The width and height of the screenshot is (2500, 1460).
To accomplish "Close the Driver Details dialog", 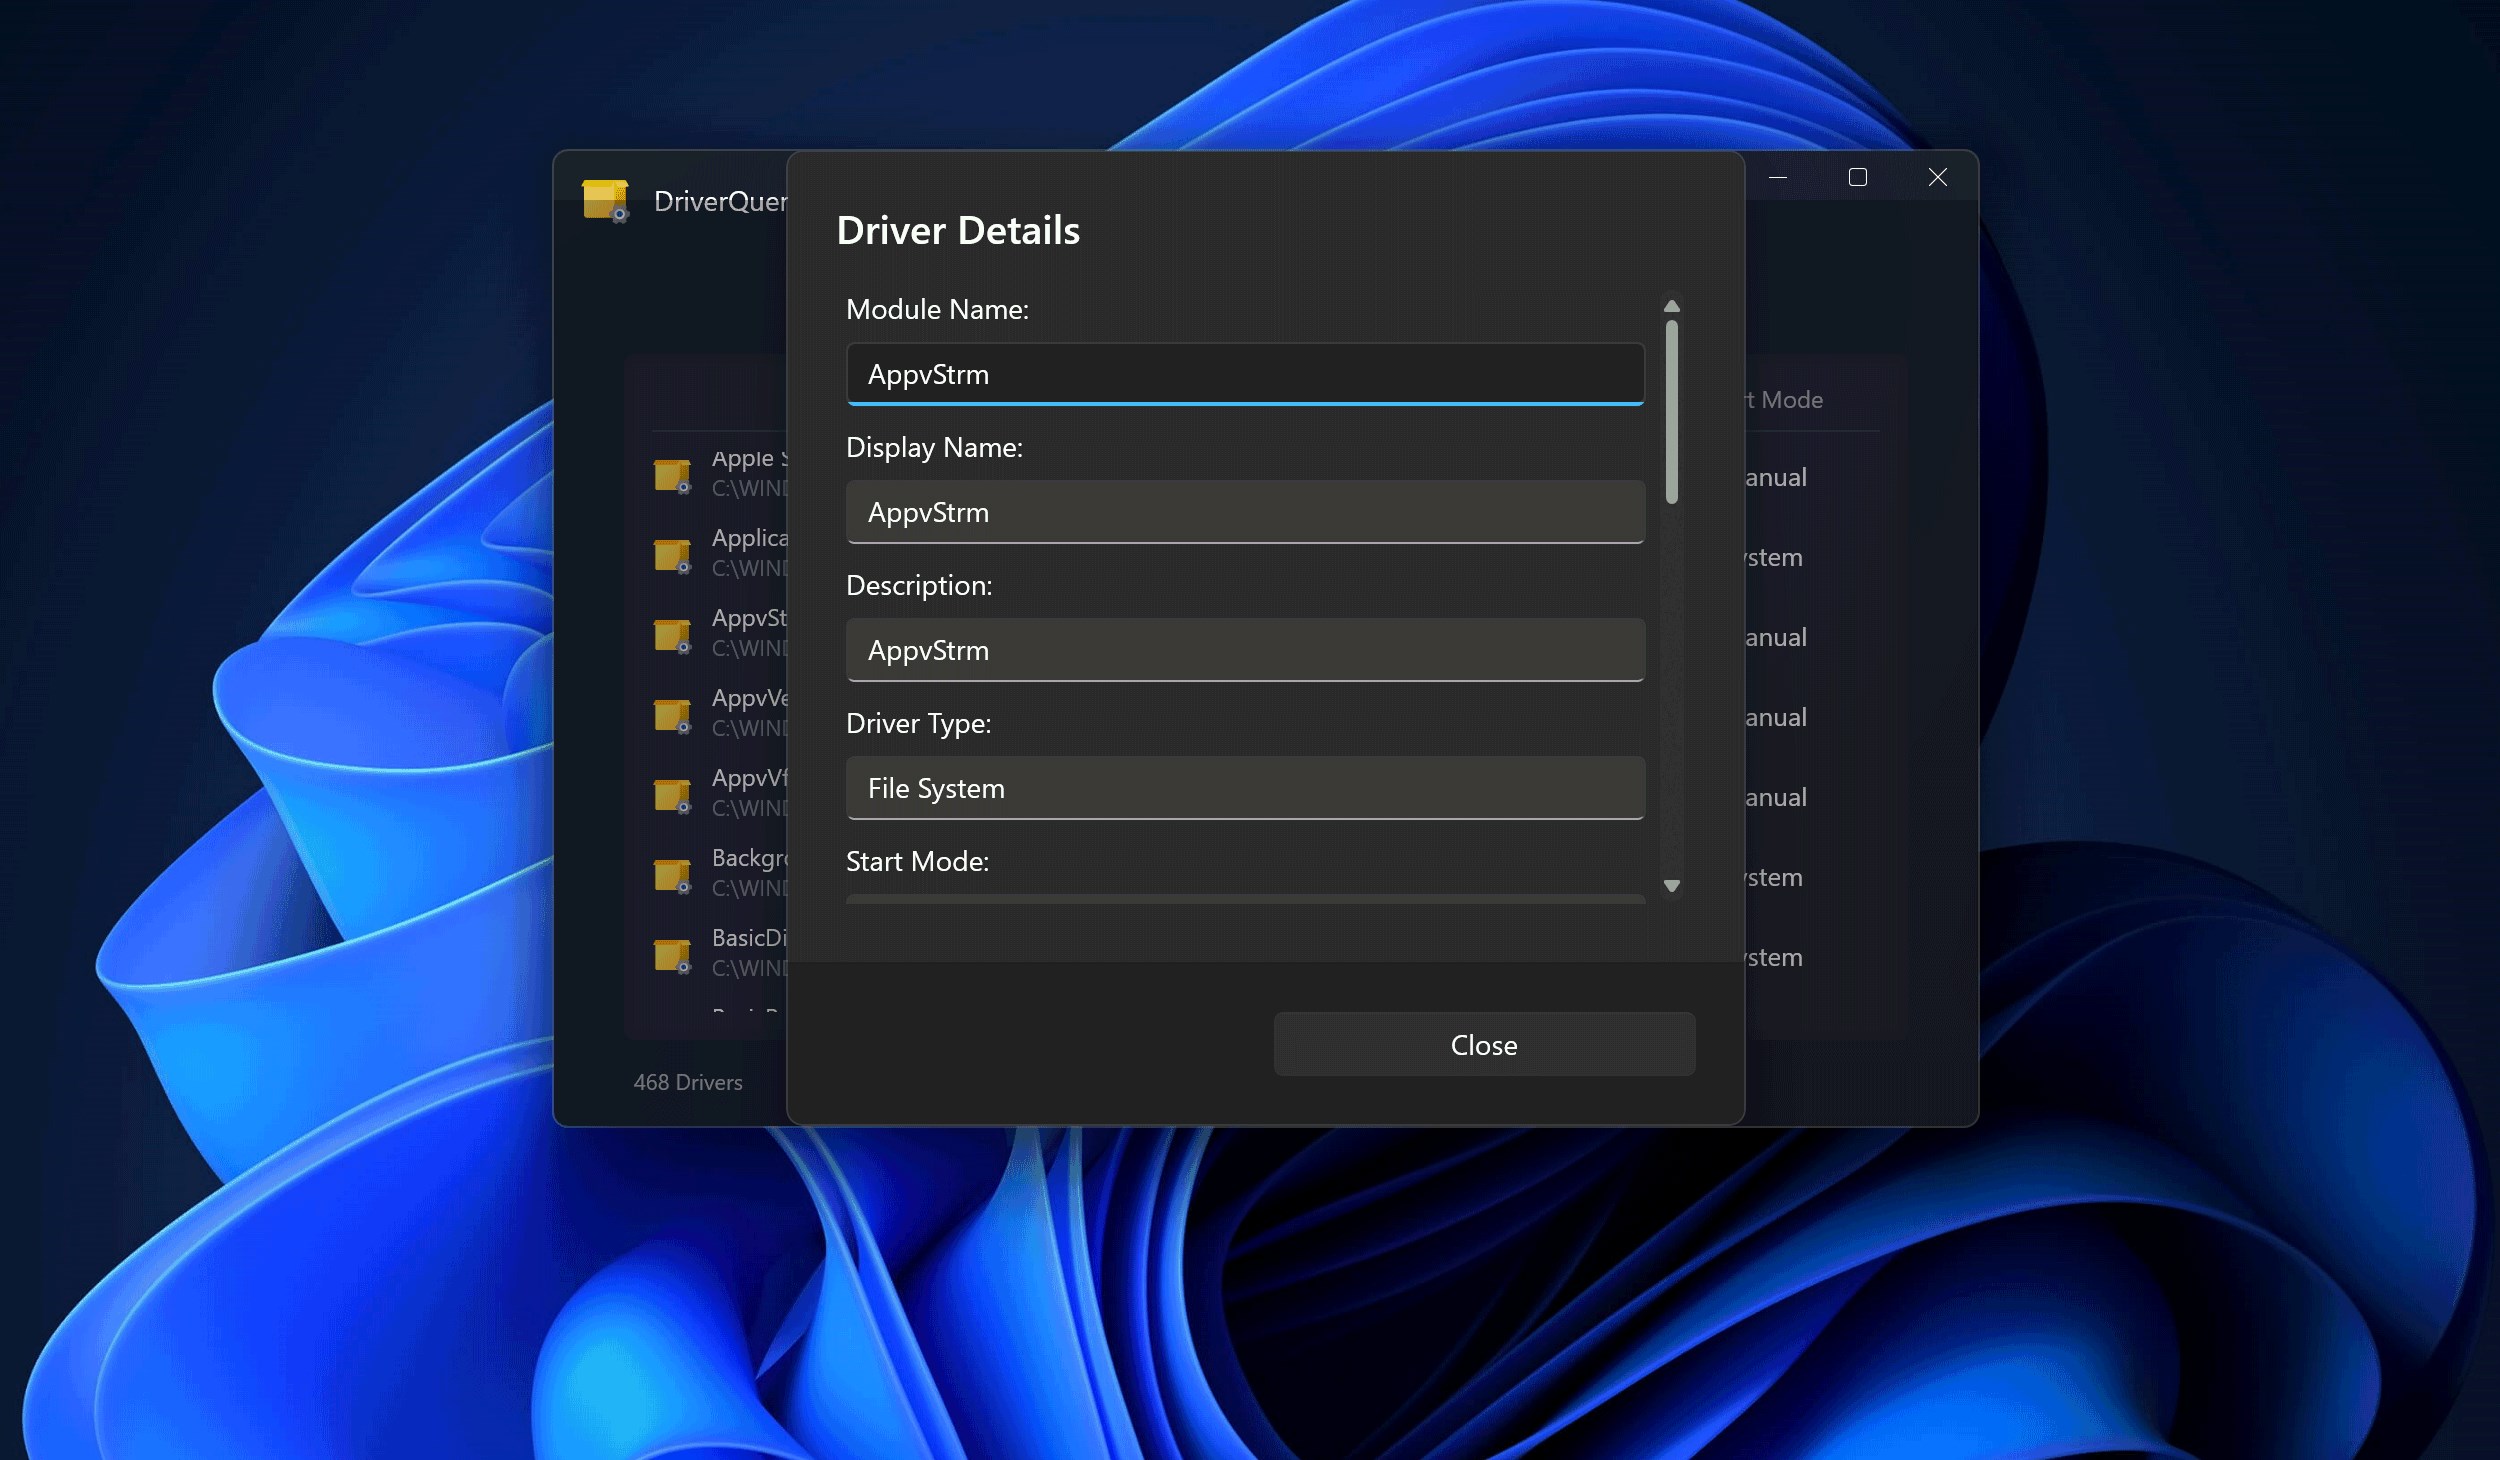I will tap(1484, 1045).
